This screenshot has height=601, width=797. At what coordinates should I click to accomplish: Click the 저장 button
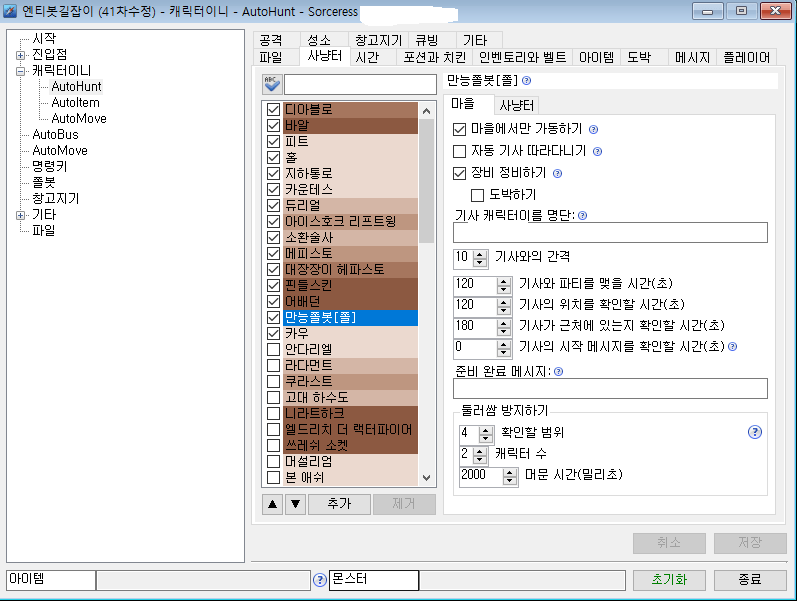pos(750,543)
